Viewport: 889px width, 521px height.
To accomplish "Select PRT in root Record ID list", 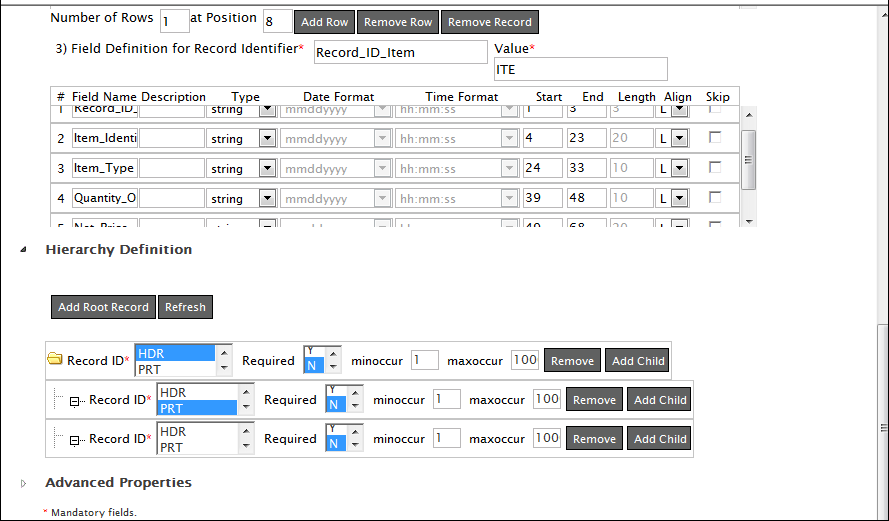I will [x=175, y=370].
